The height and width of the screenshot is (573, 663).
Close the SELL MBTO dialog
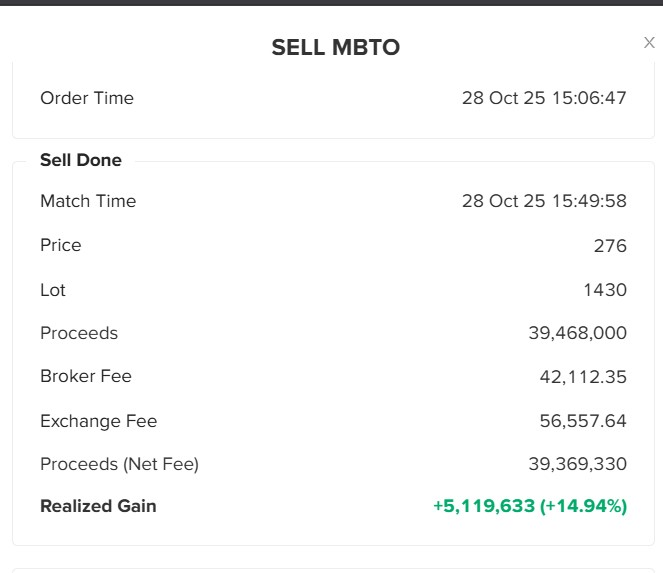click(x=649, y=43)
